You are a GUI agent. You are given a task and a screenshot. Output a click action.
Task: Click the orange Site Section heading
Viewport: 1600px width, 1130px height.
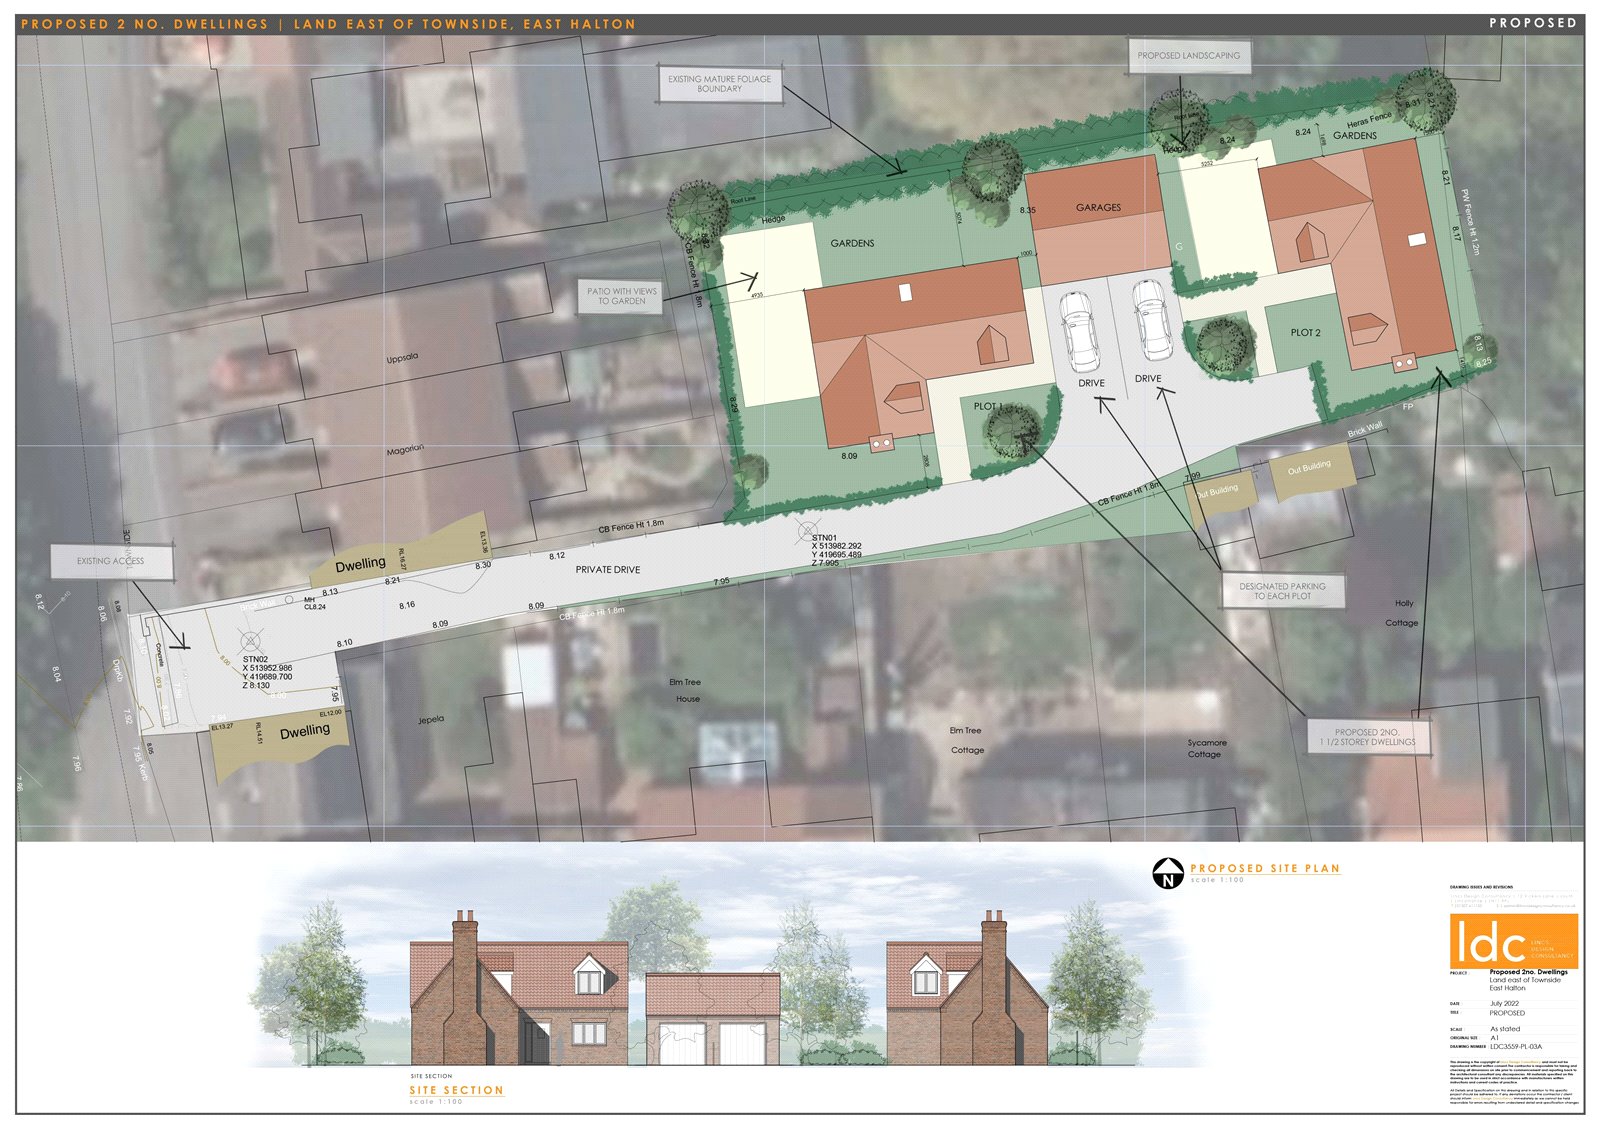click(456, 1090)
